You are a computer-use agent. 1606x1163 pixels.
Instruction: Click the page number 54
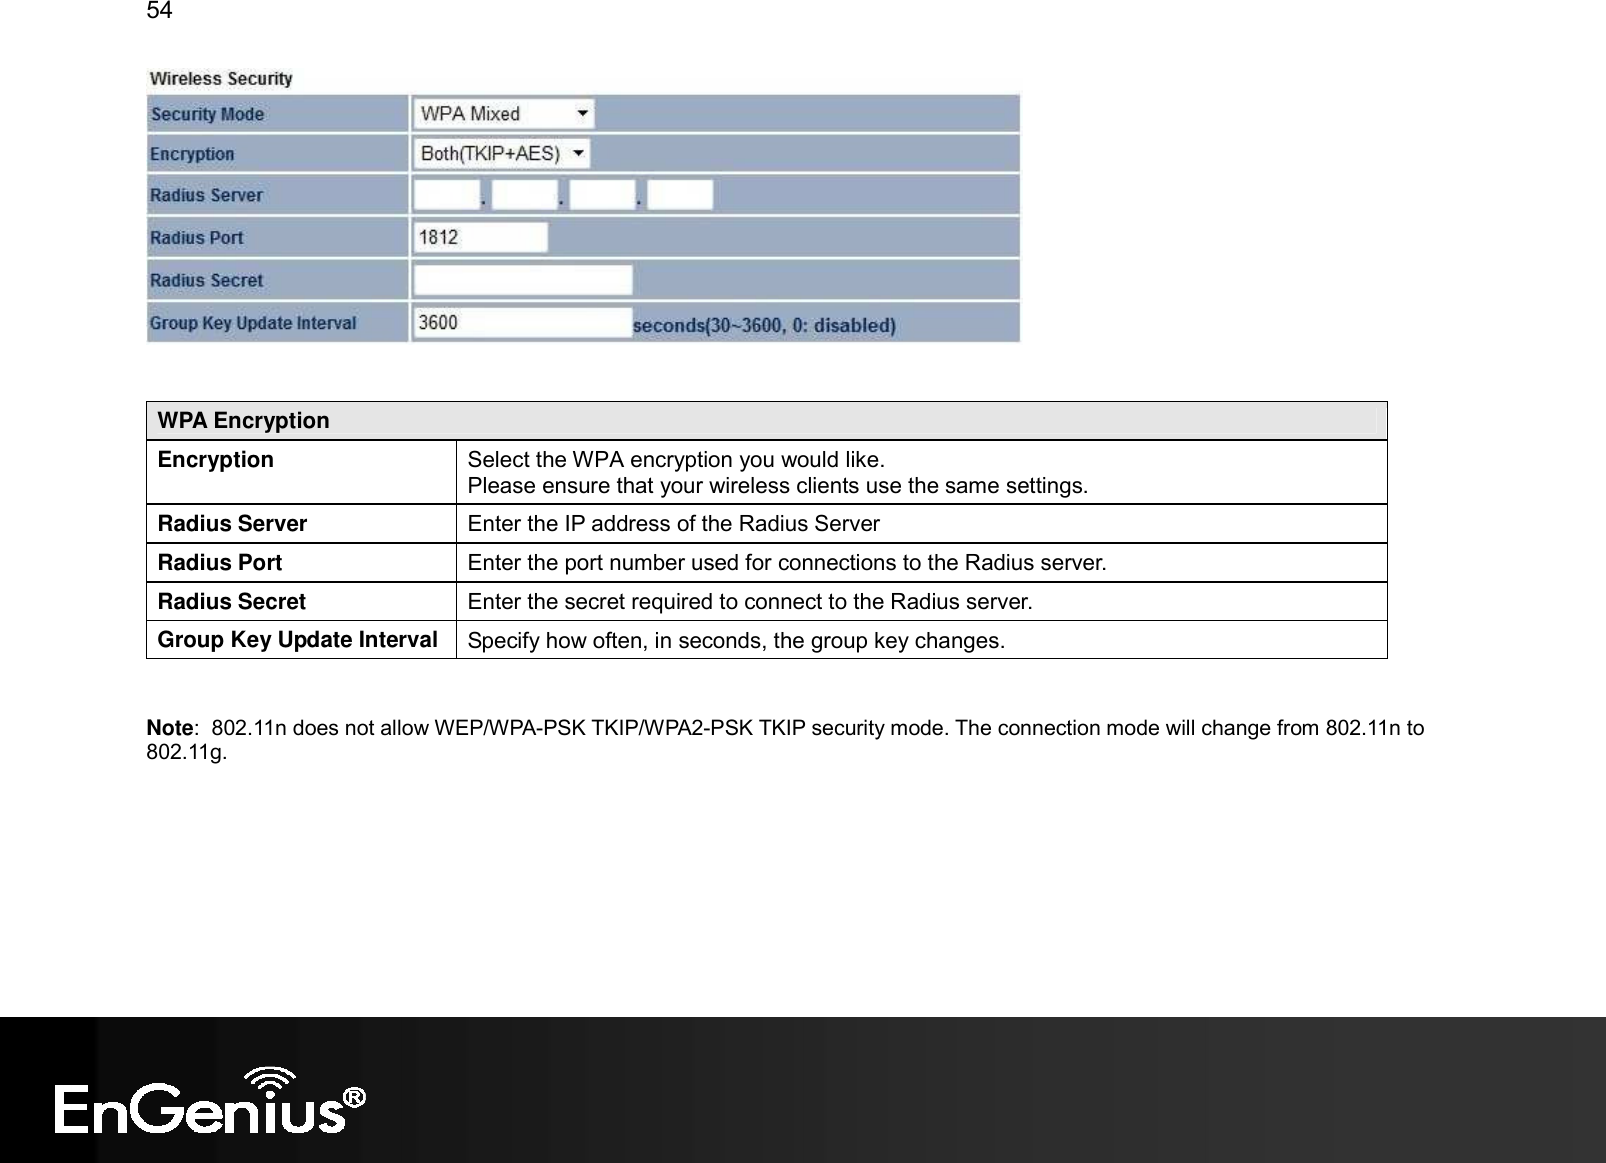159,11
